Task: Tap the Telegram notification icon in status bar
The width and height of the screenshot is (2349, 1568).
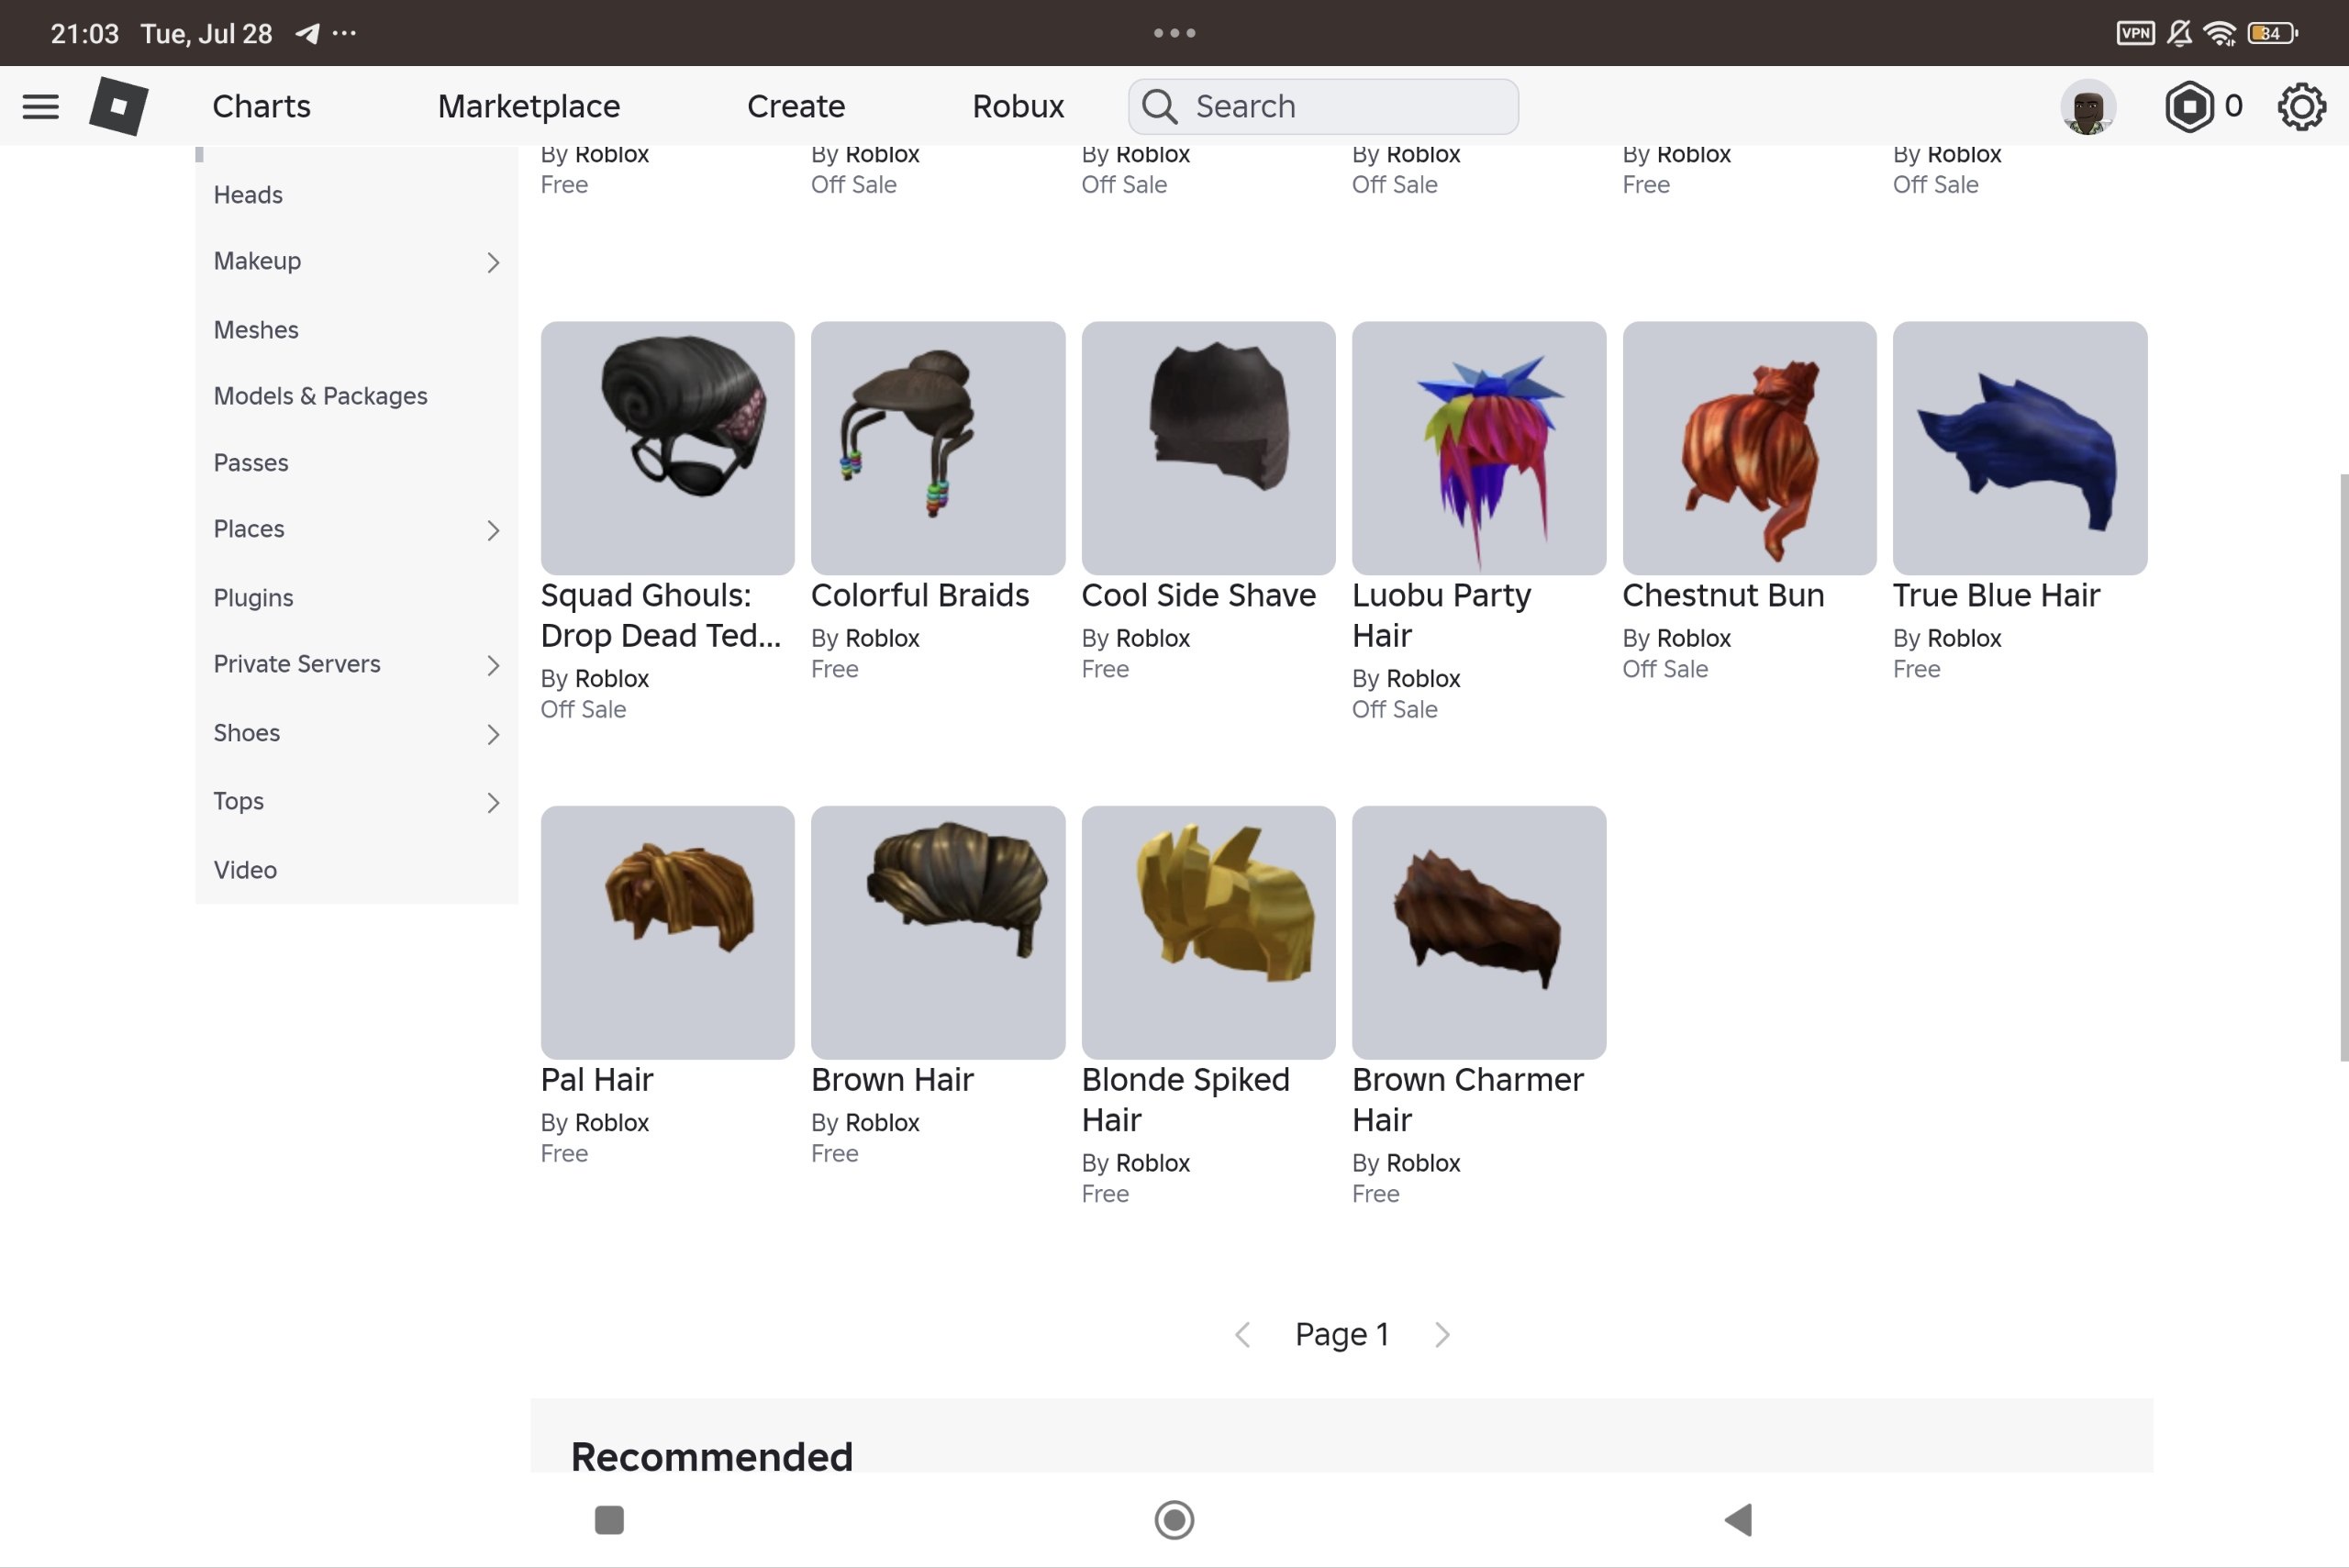Action: [307, 33]
